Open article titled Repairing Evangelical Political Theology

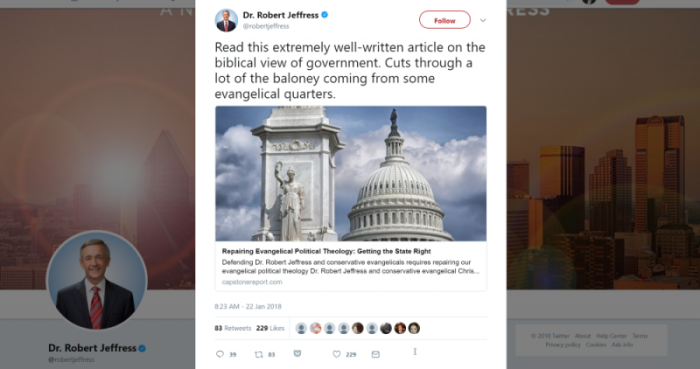click(326, 251)
